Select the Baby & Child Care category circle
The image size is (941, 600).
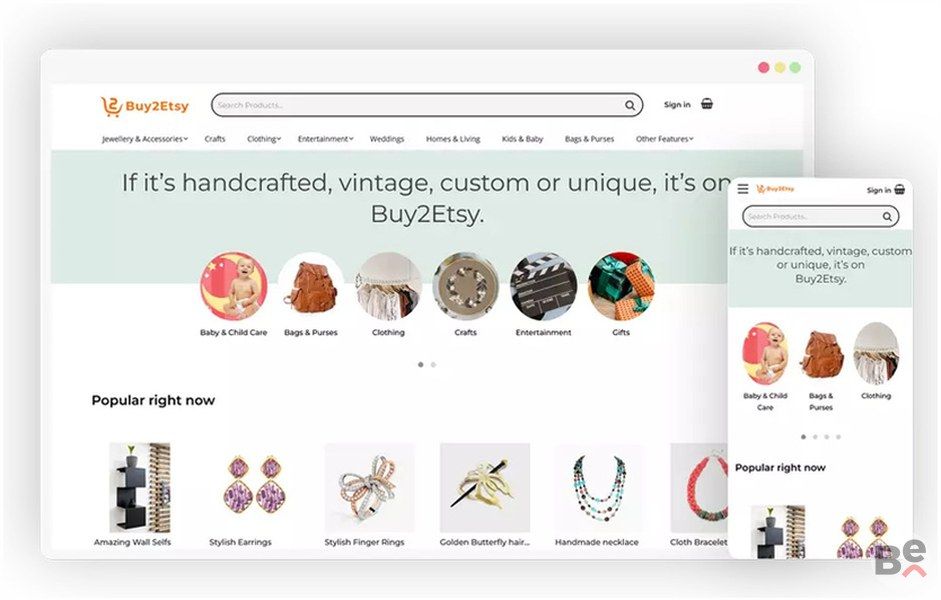point(233,286)
